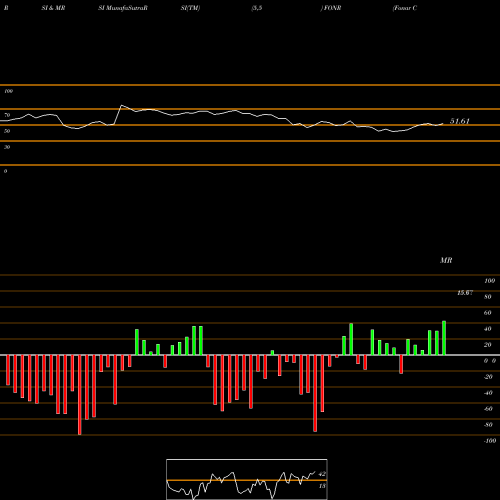Click the "100" label on the RSI chart
500x500 pixels.
[x=8, y=91]
